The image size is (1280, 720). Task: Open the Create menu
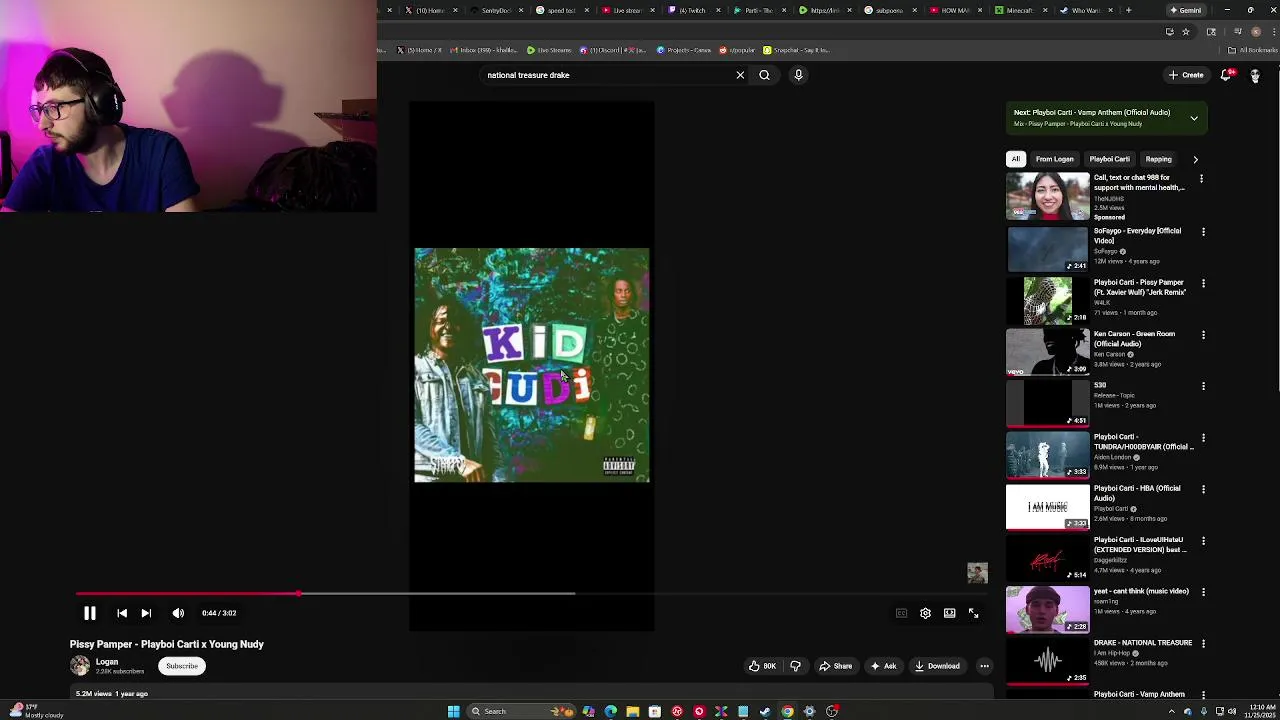pyautogui.click(x=1186, y=75)
